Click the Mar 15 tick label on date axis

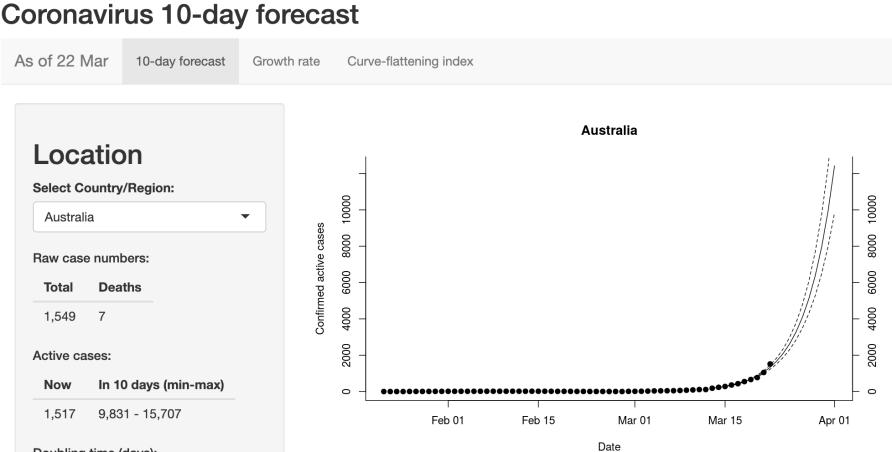click(x=725, y=421)
